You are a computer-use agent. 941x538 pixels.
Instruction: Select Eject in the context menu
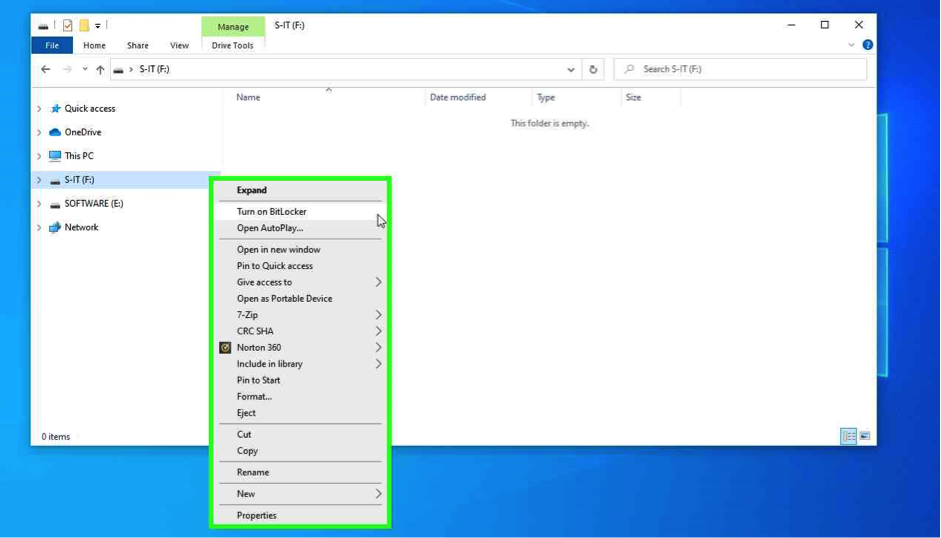click(x=246, y=413)
